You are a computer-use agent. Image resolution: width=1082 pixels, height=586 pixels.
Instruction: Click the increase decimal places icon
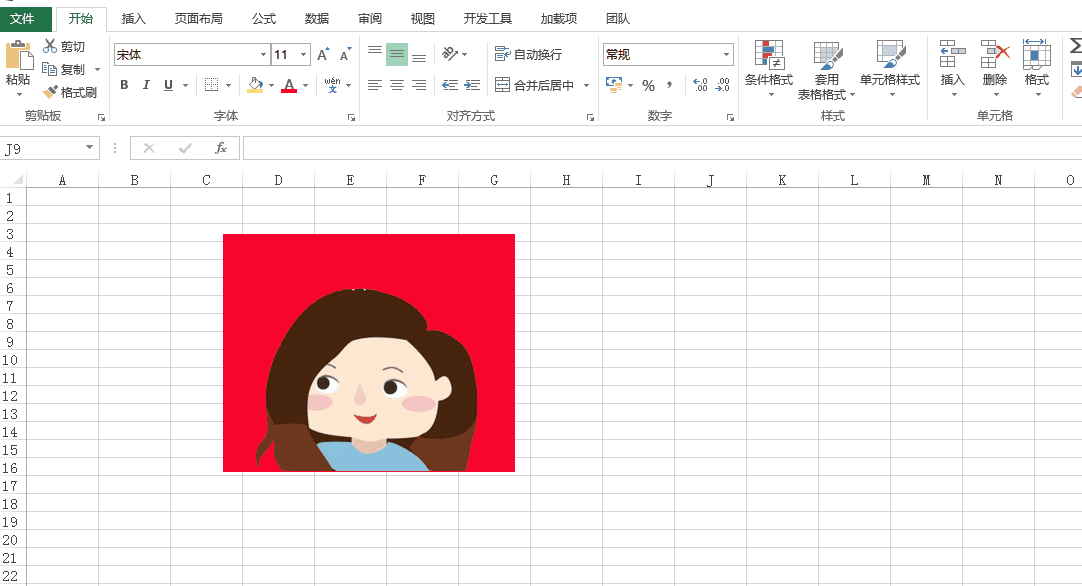(700, 85)
